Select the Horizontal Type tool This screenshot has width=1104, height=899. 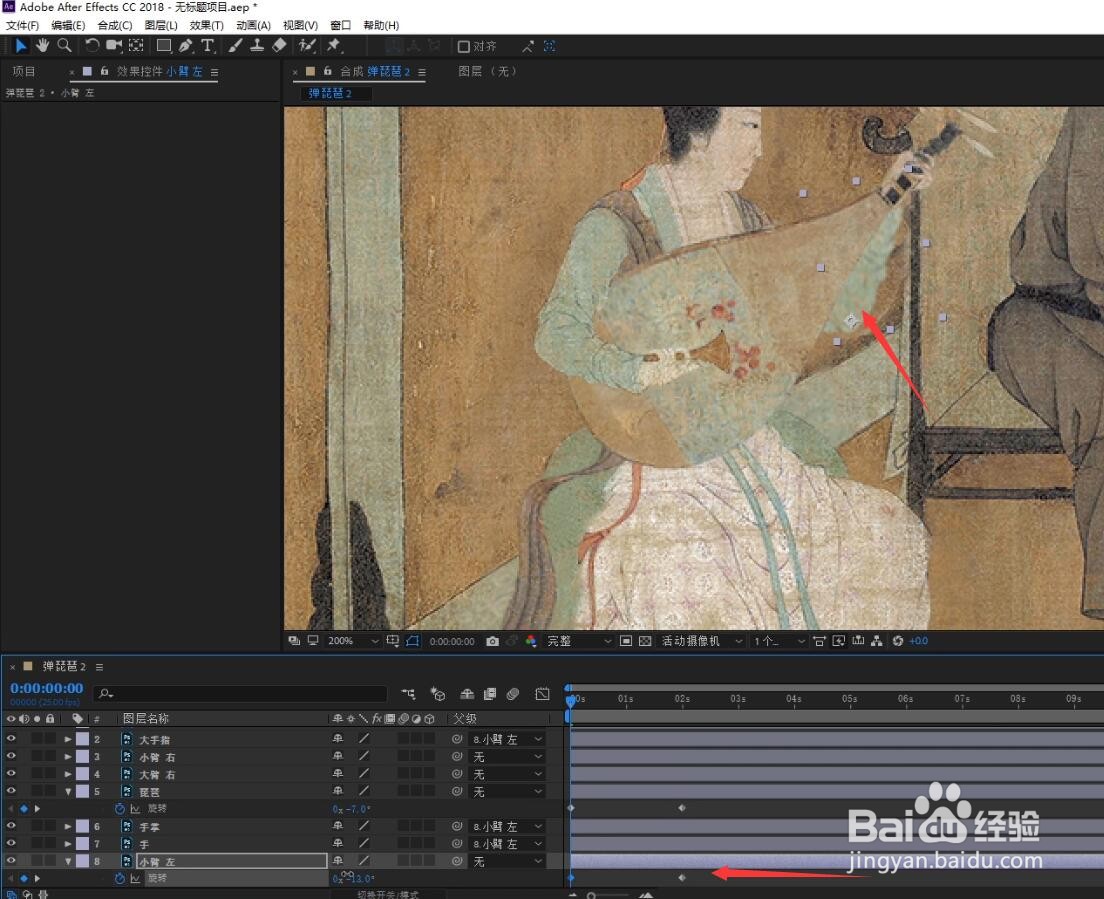point(208,46)
